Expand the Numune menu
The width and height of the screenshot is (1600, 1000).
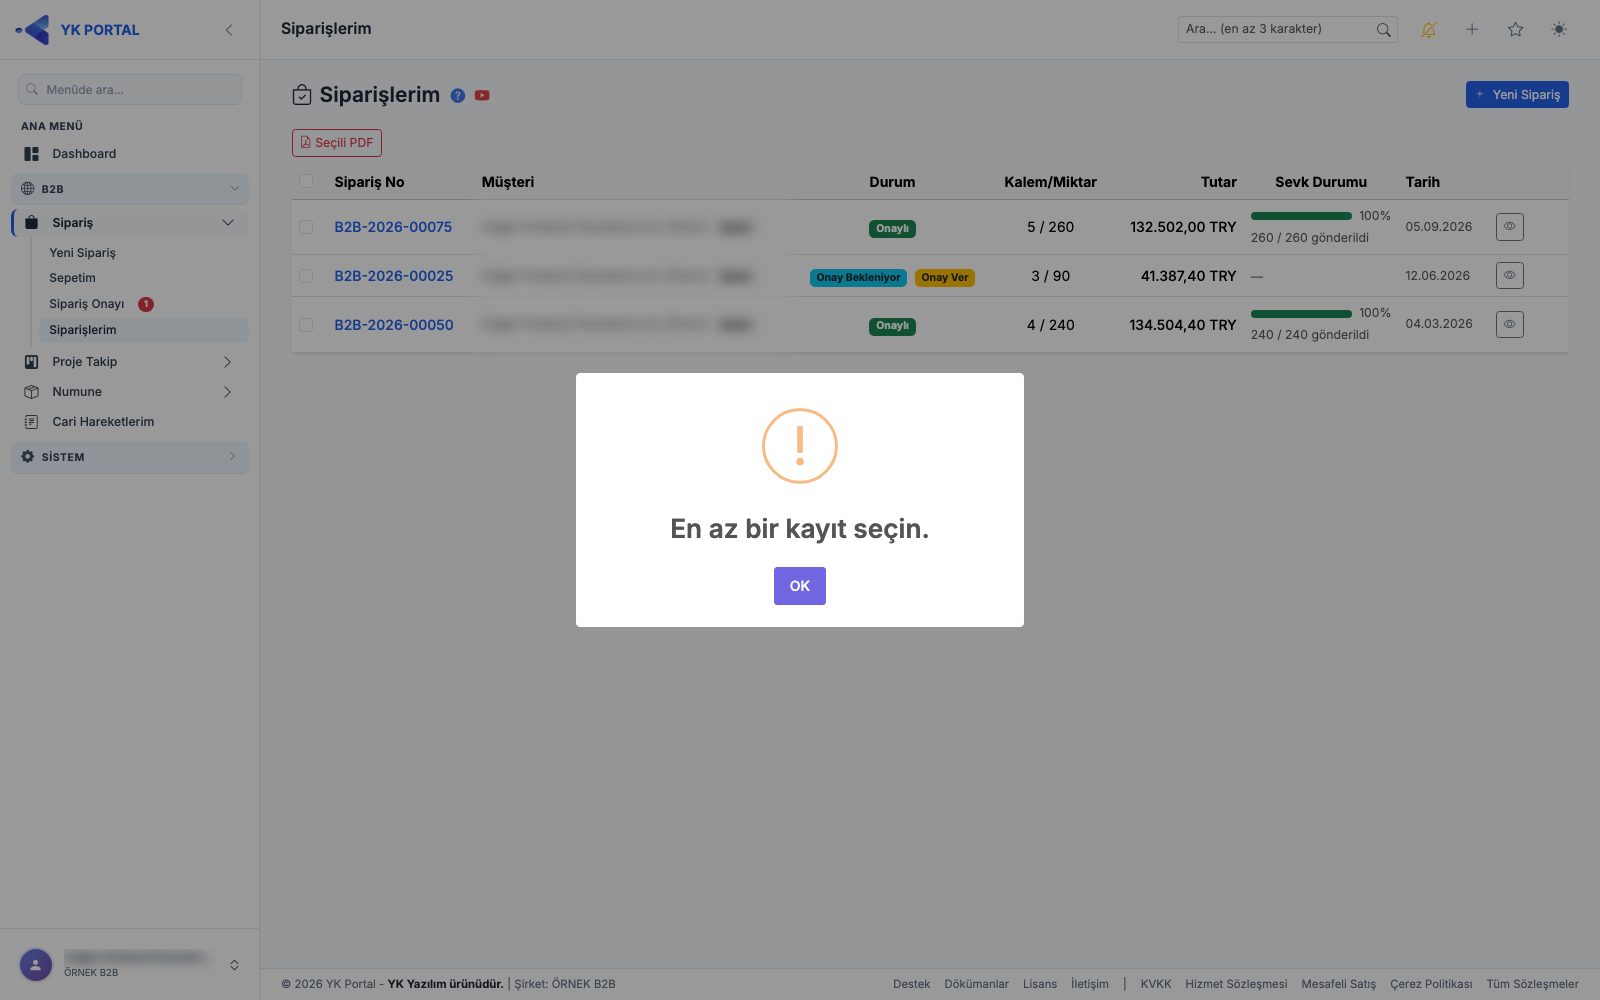tap(130, 392)
